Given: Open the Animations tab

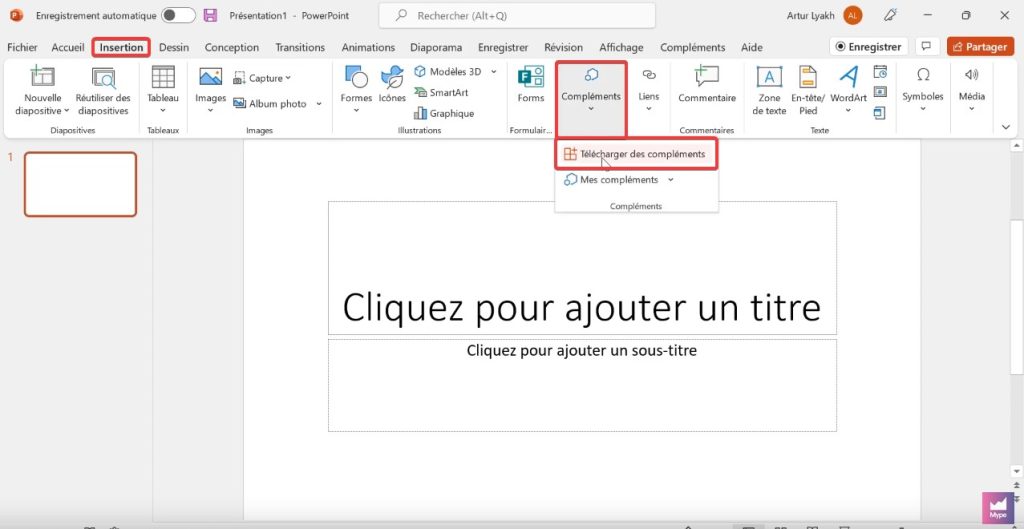Looking at the screenshot, I should pos(368,47).
